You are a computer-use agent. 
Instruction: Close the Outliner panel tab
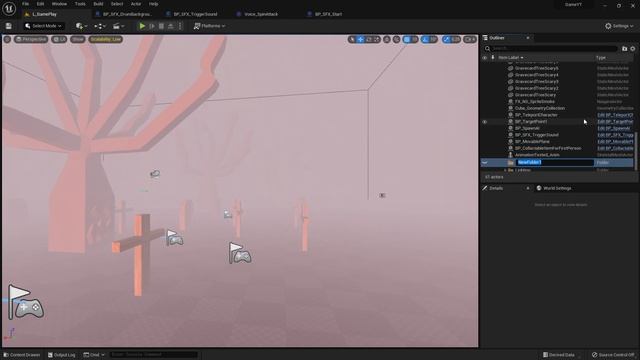[x=528, y=38]
